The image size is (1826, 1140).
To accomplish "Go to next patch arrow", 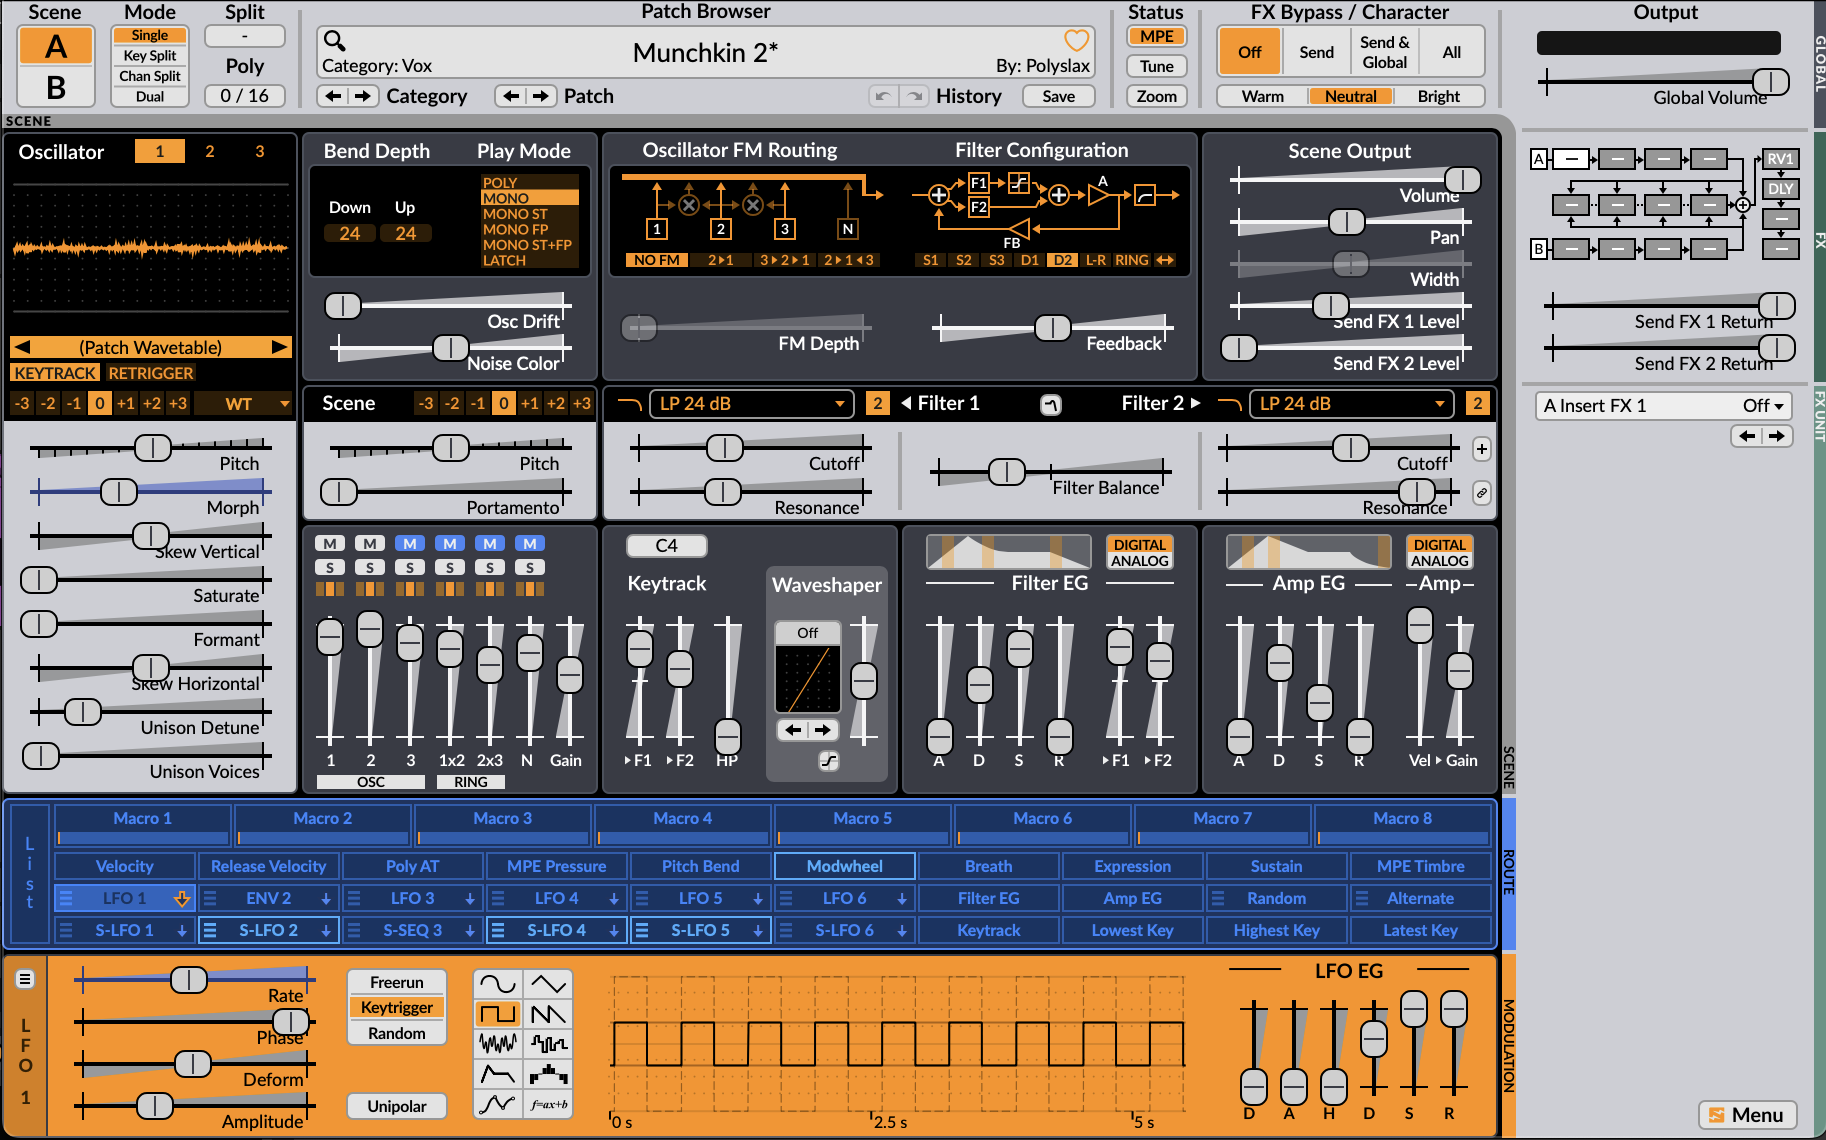I will coord(541,96).
